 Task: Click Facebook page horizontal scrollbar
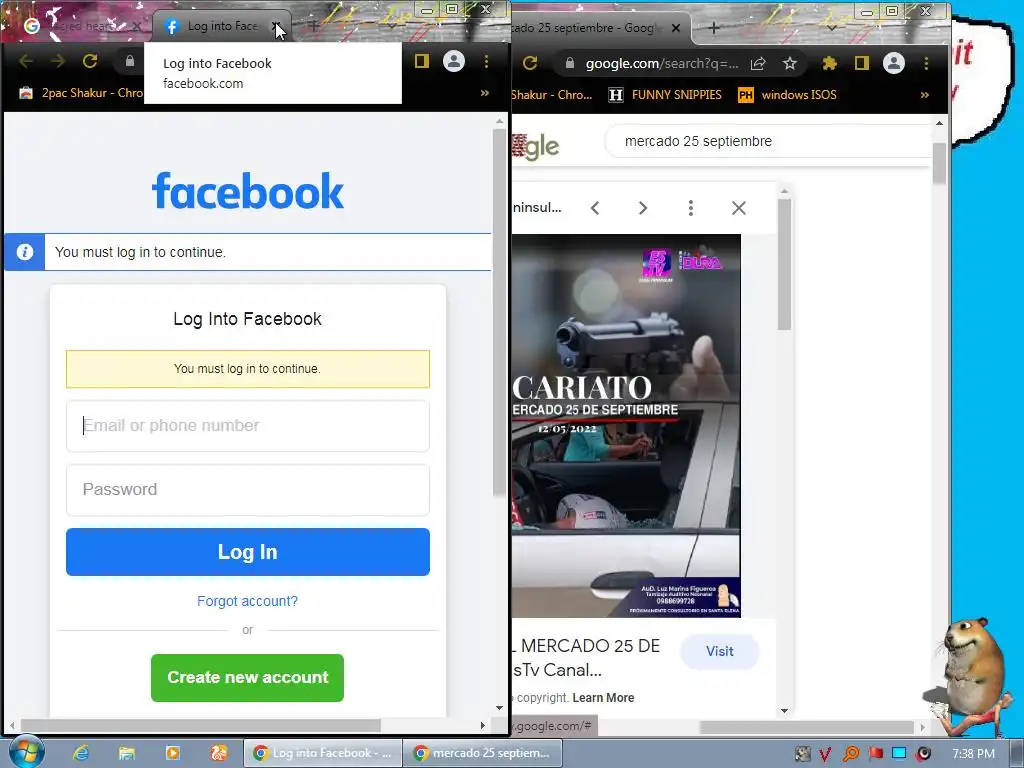(x=201, y=726)
